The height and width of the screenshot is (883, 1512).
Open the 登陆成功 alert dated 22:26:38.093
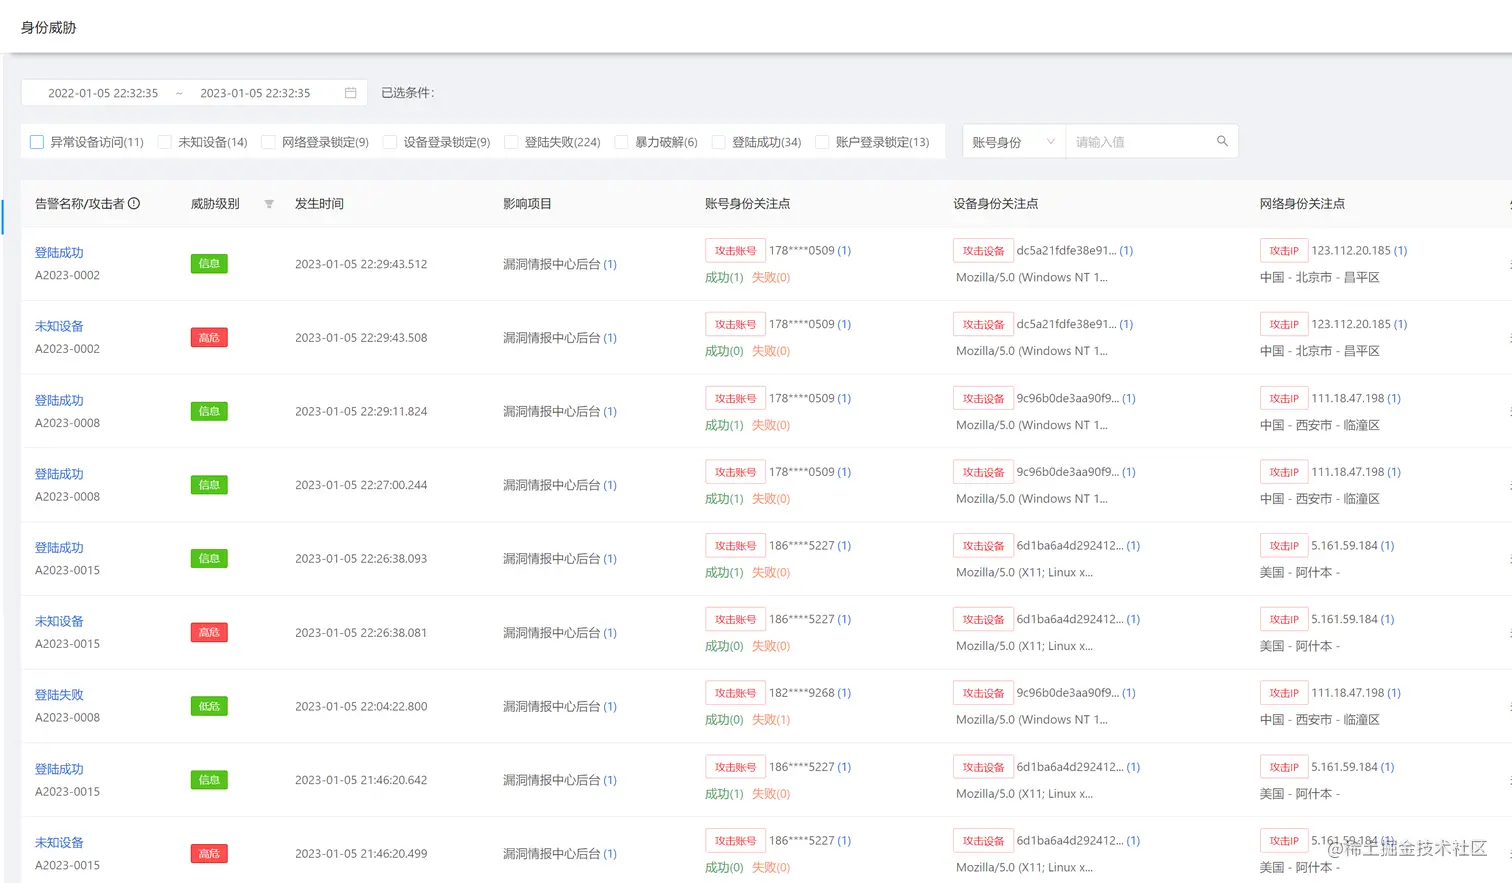coord(59,548)
